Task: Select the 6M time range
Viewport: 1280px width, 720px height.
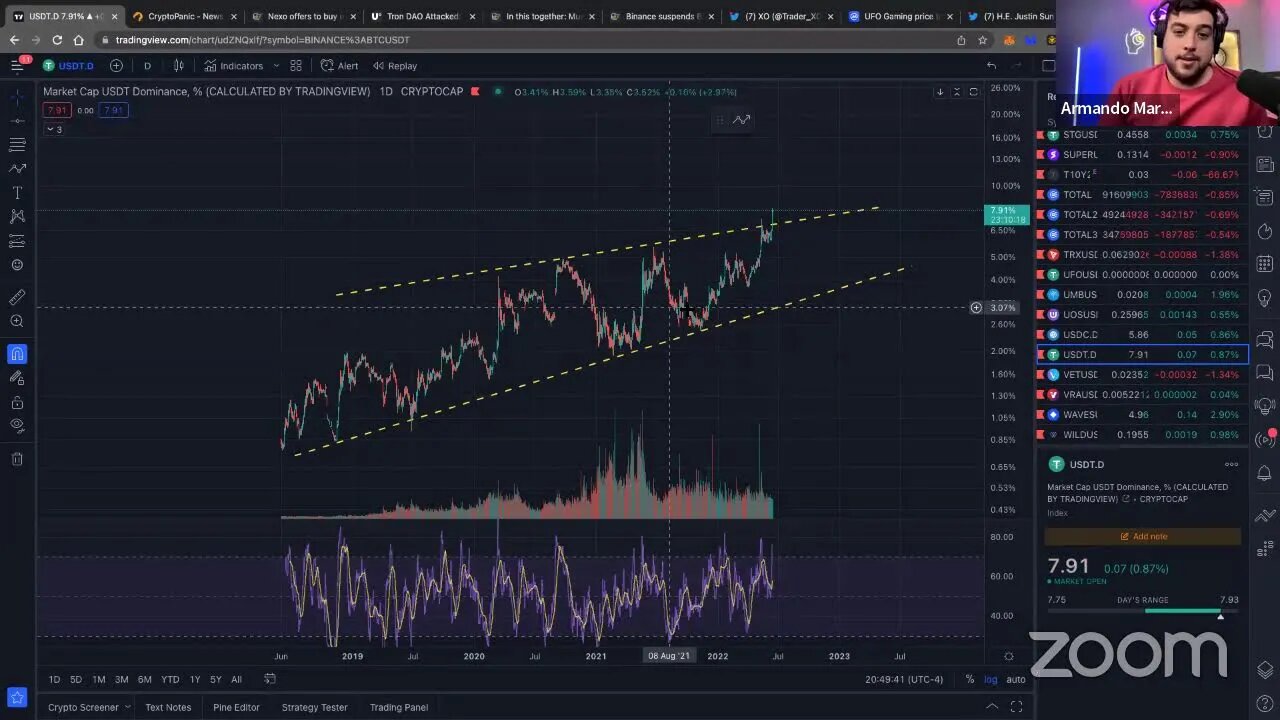Action: click(145, 680)
